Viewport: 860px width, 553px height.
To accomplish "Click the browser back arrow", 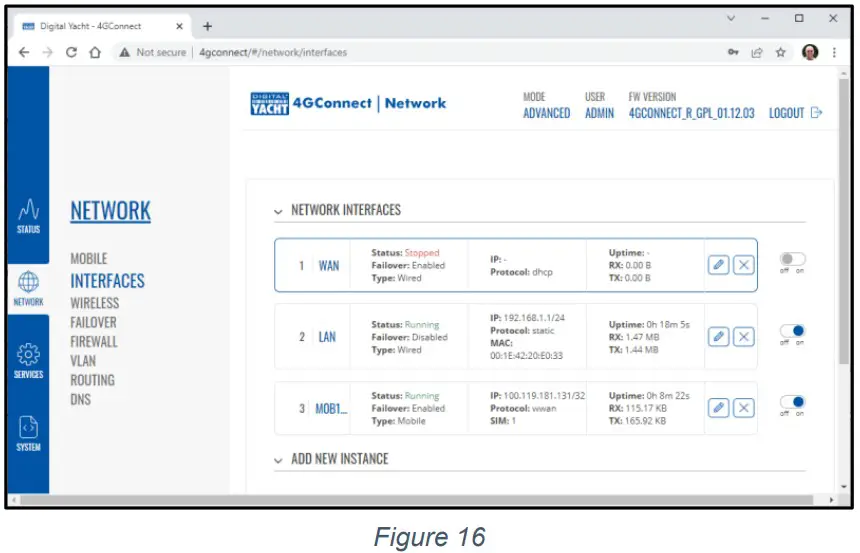I will [24, 52].
